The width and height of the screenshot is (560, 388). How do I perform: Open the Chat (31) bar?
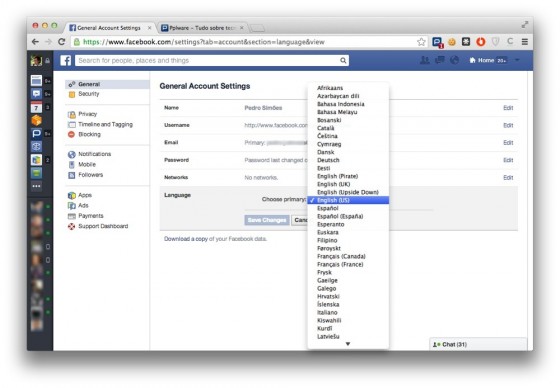tap(478, 344)
